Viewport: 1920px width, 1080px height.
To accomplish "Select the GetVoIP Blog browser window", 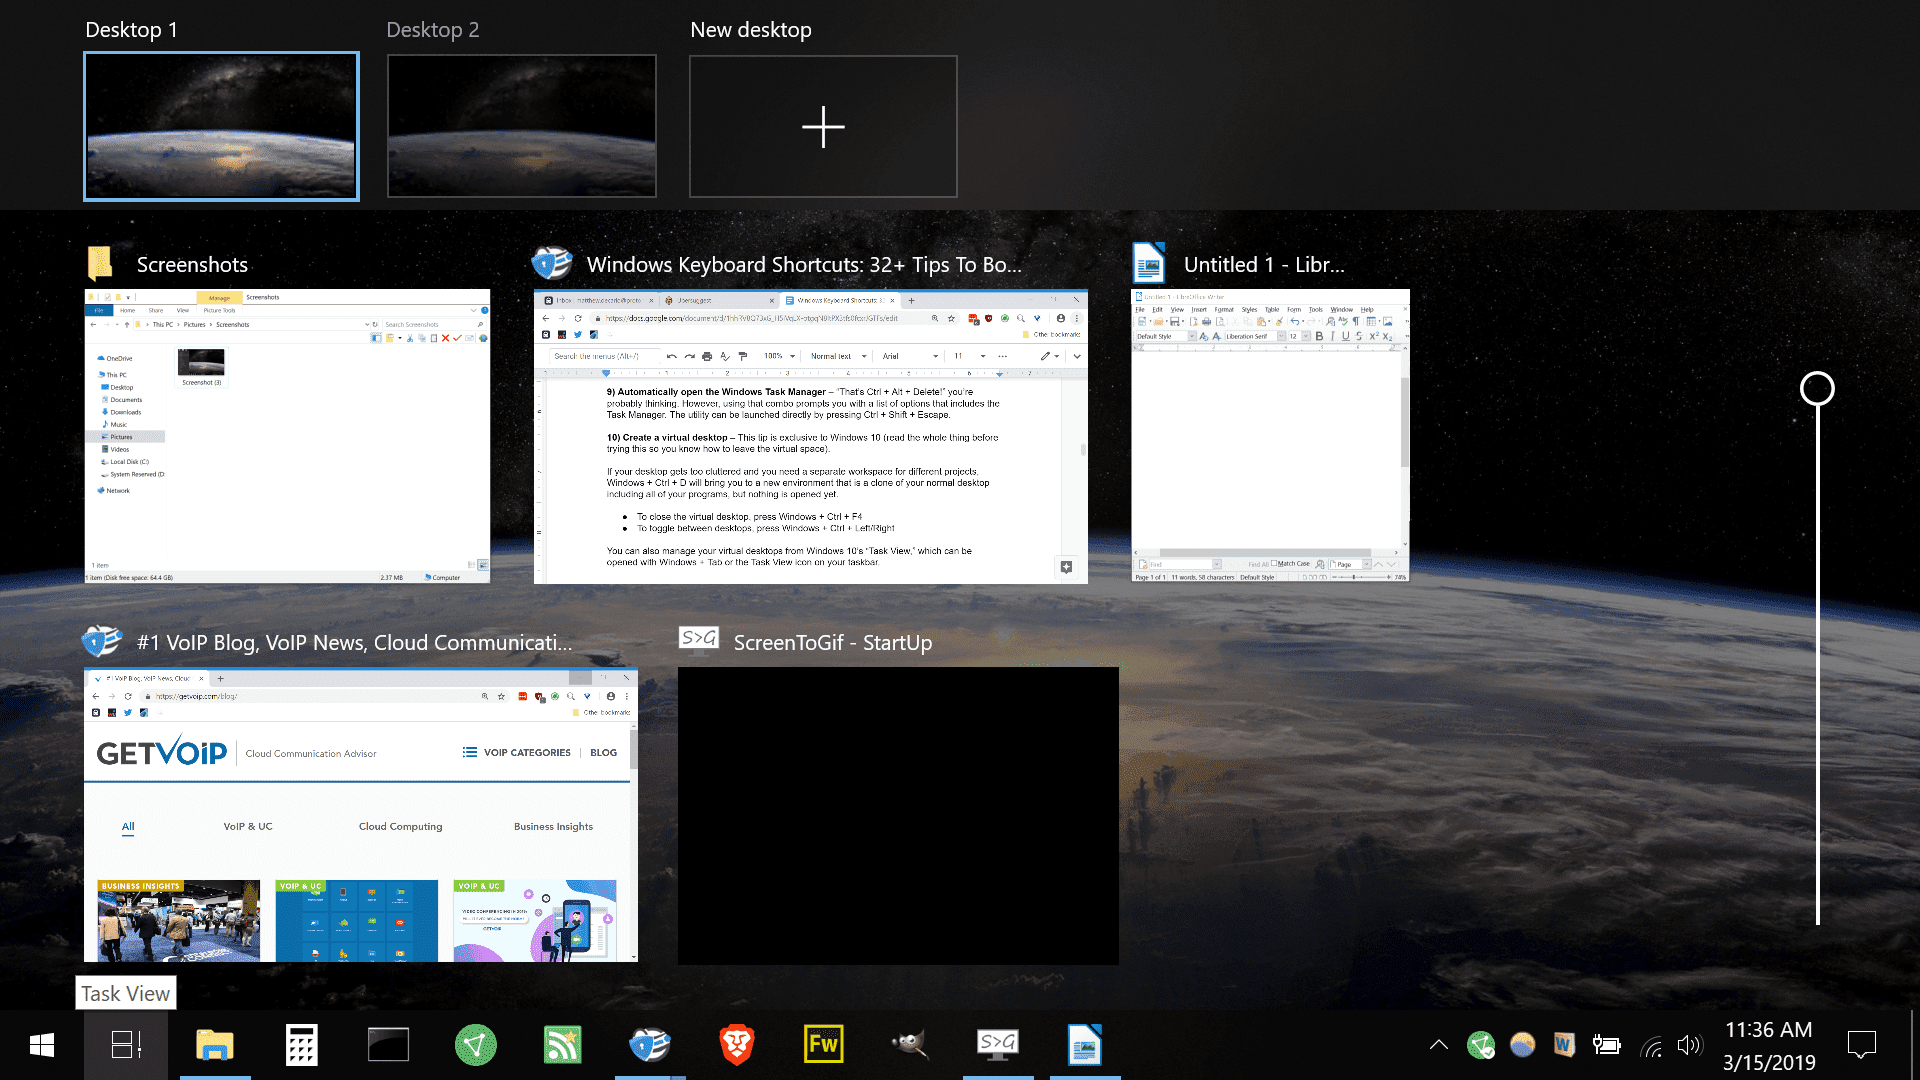I will point(361,815).
